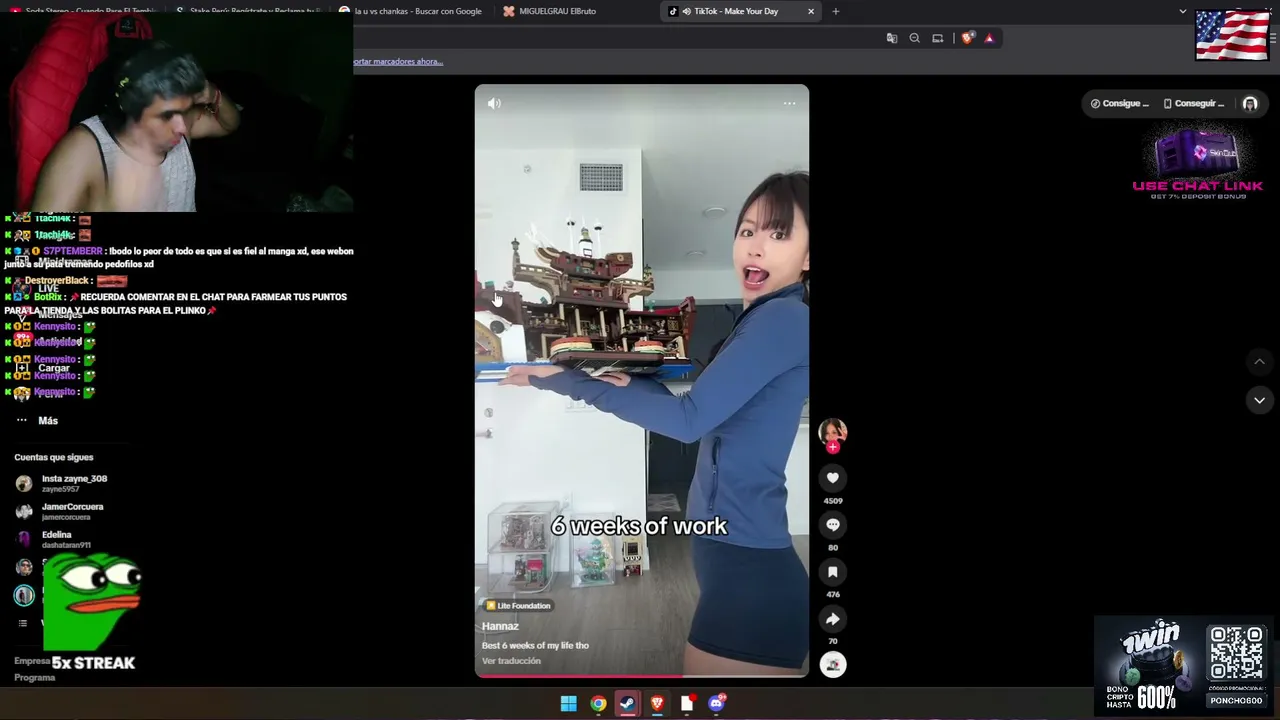The image size is (1280, 720).
Task: Go to the next video arrow
Action: pos(1259,400)
